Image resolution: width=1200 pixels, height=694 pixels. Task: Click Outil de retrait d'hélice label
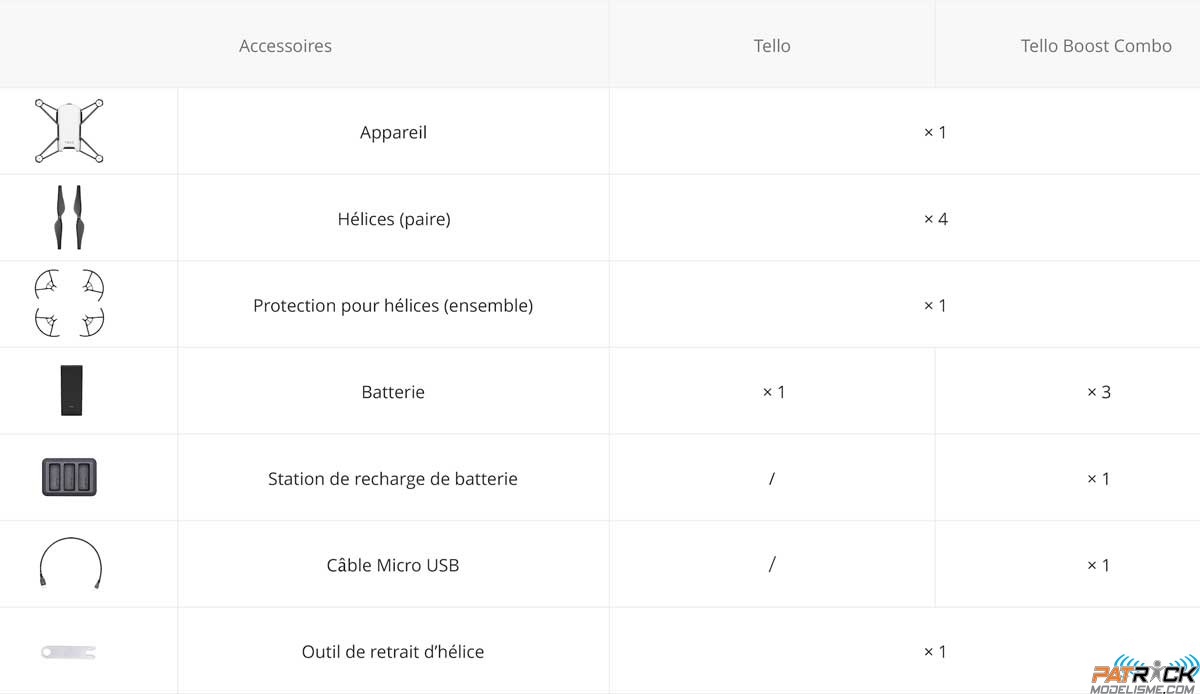pos(393,652)
